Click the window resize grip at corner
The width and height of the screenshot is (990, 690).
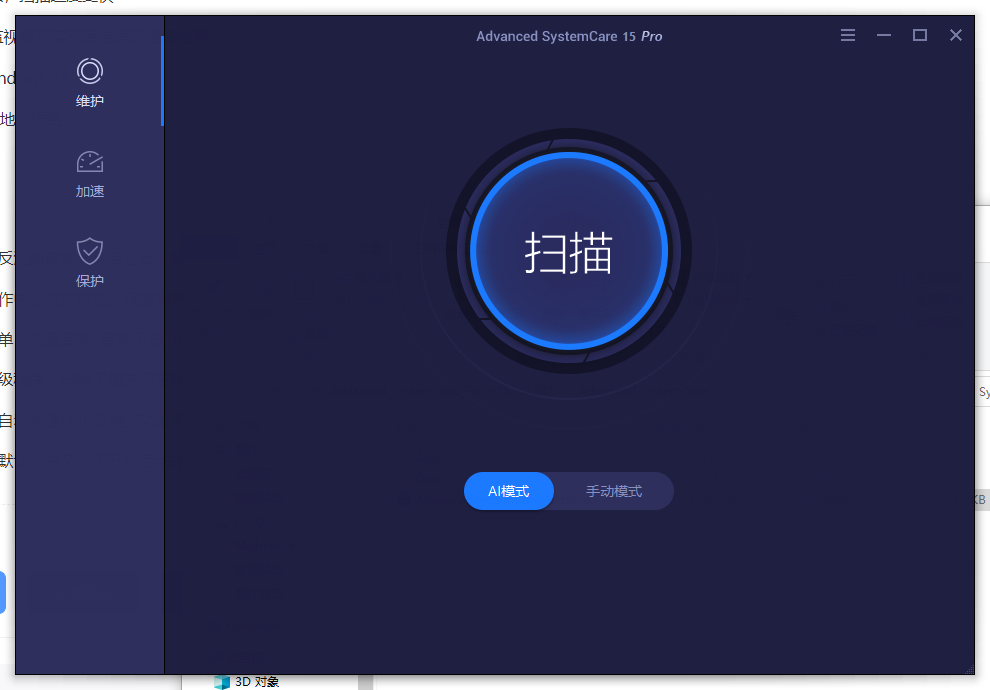pyautogui.click(x=969, y=669)
